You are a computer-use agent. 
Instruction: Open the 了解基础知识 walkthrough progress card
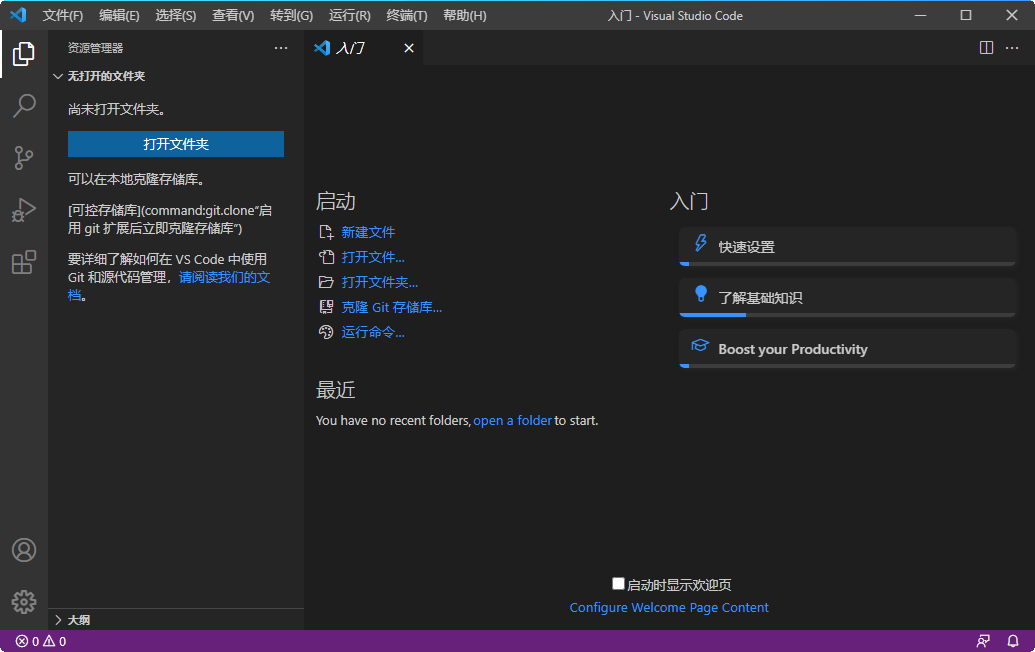pos(847,298)
